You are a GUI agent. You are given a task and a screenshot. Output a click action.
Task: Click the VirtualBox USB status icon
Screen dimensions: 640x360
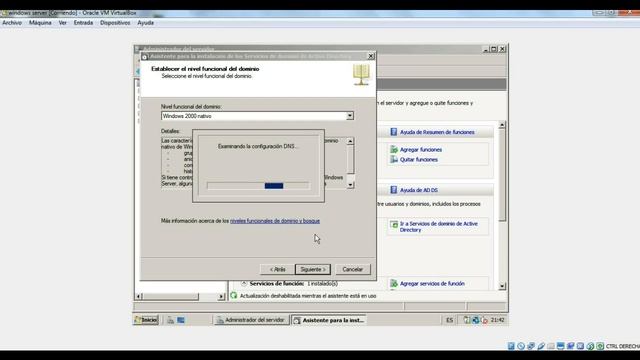541,346
